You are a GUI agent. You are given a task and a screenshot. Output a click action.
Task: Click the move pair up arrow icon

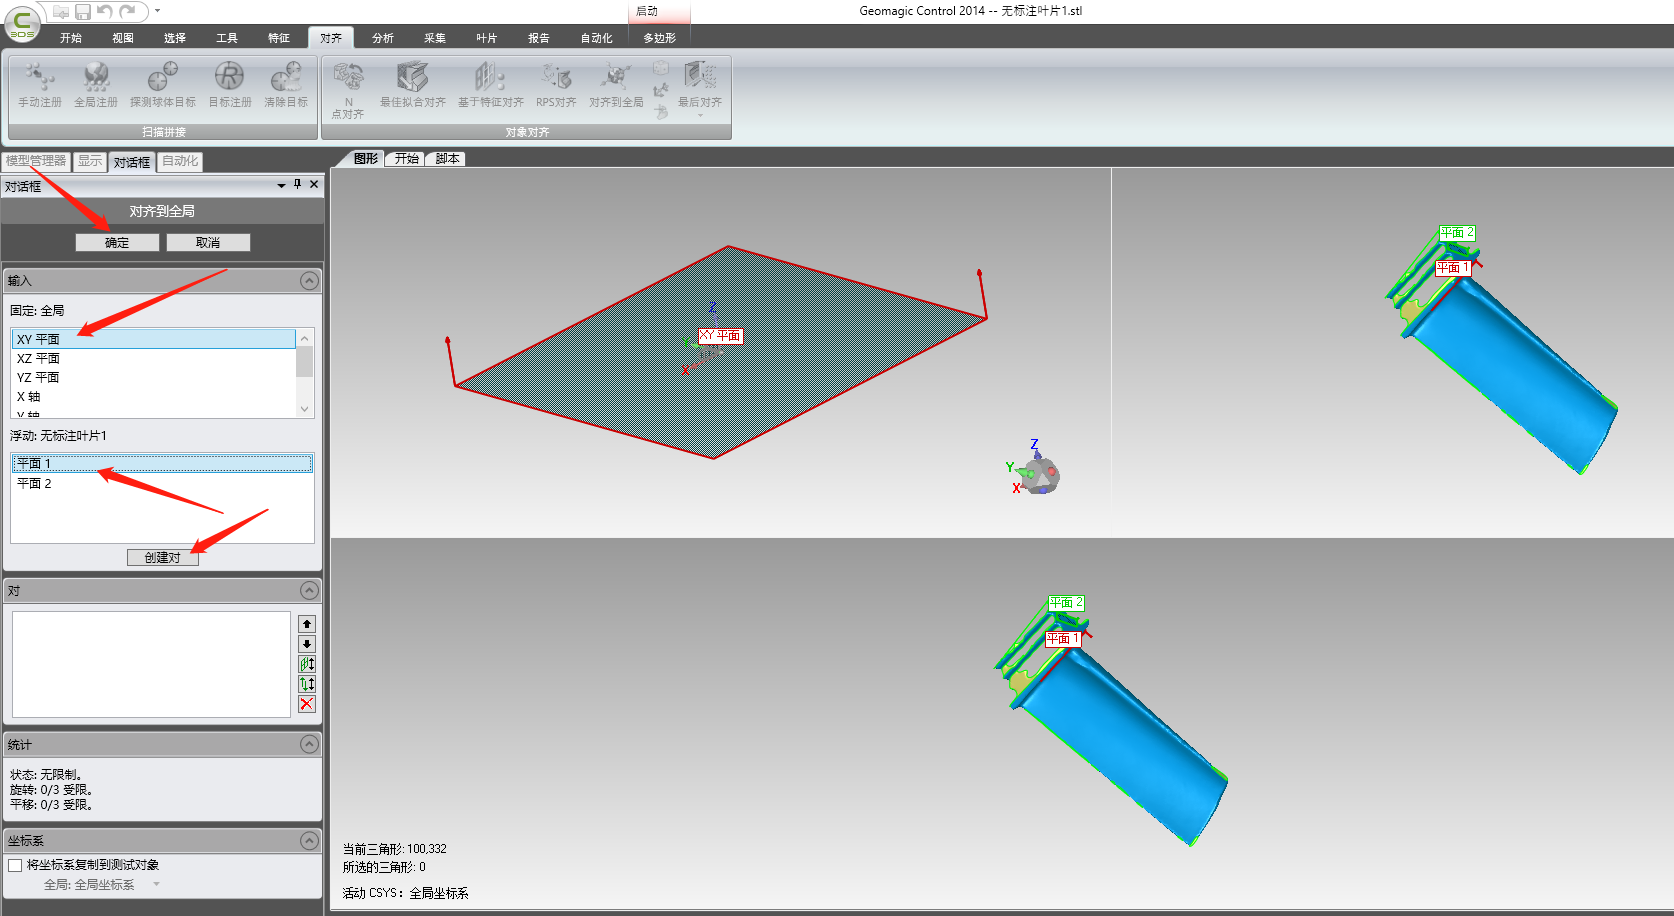[x=307, y=624]
